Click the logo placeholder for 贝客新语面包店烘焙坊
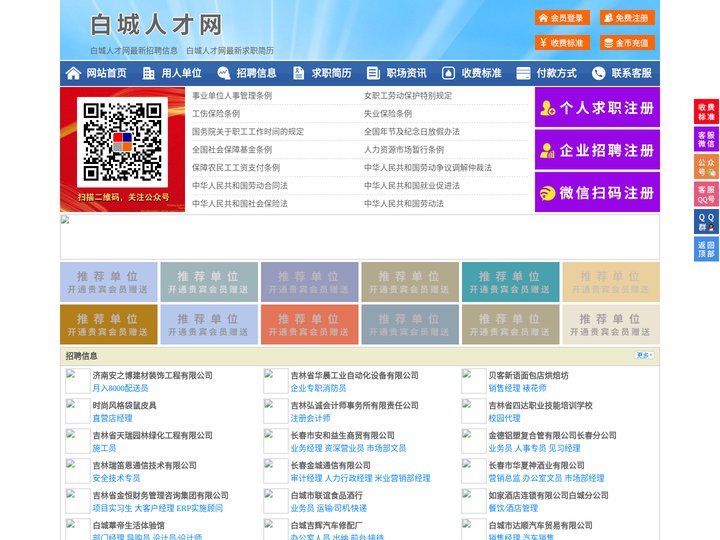 tap(474, 381)
